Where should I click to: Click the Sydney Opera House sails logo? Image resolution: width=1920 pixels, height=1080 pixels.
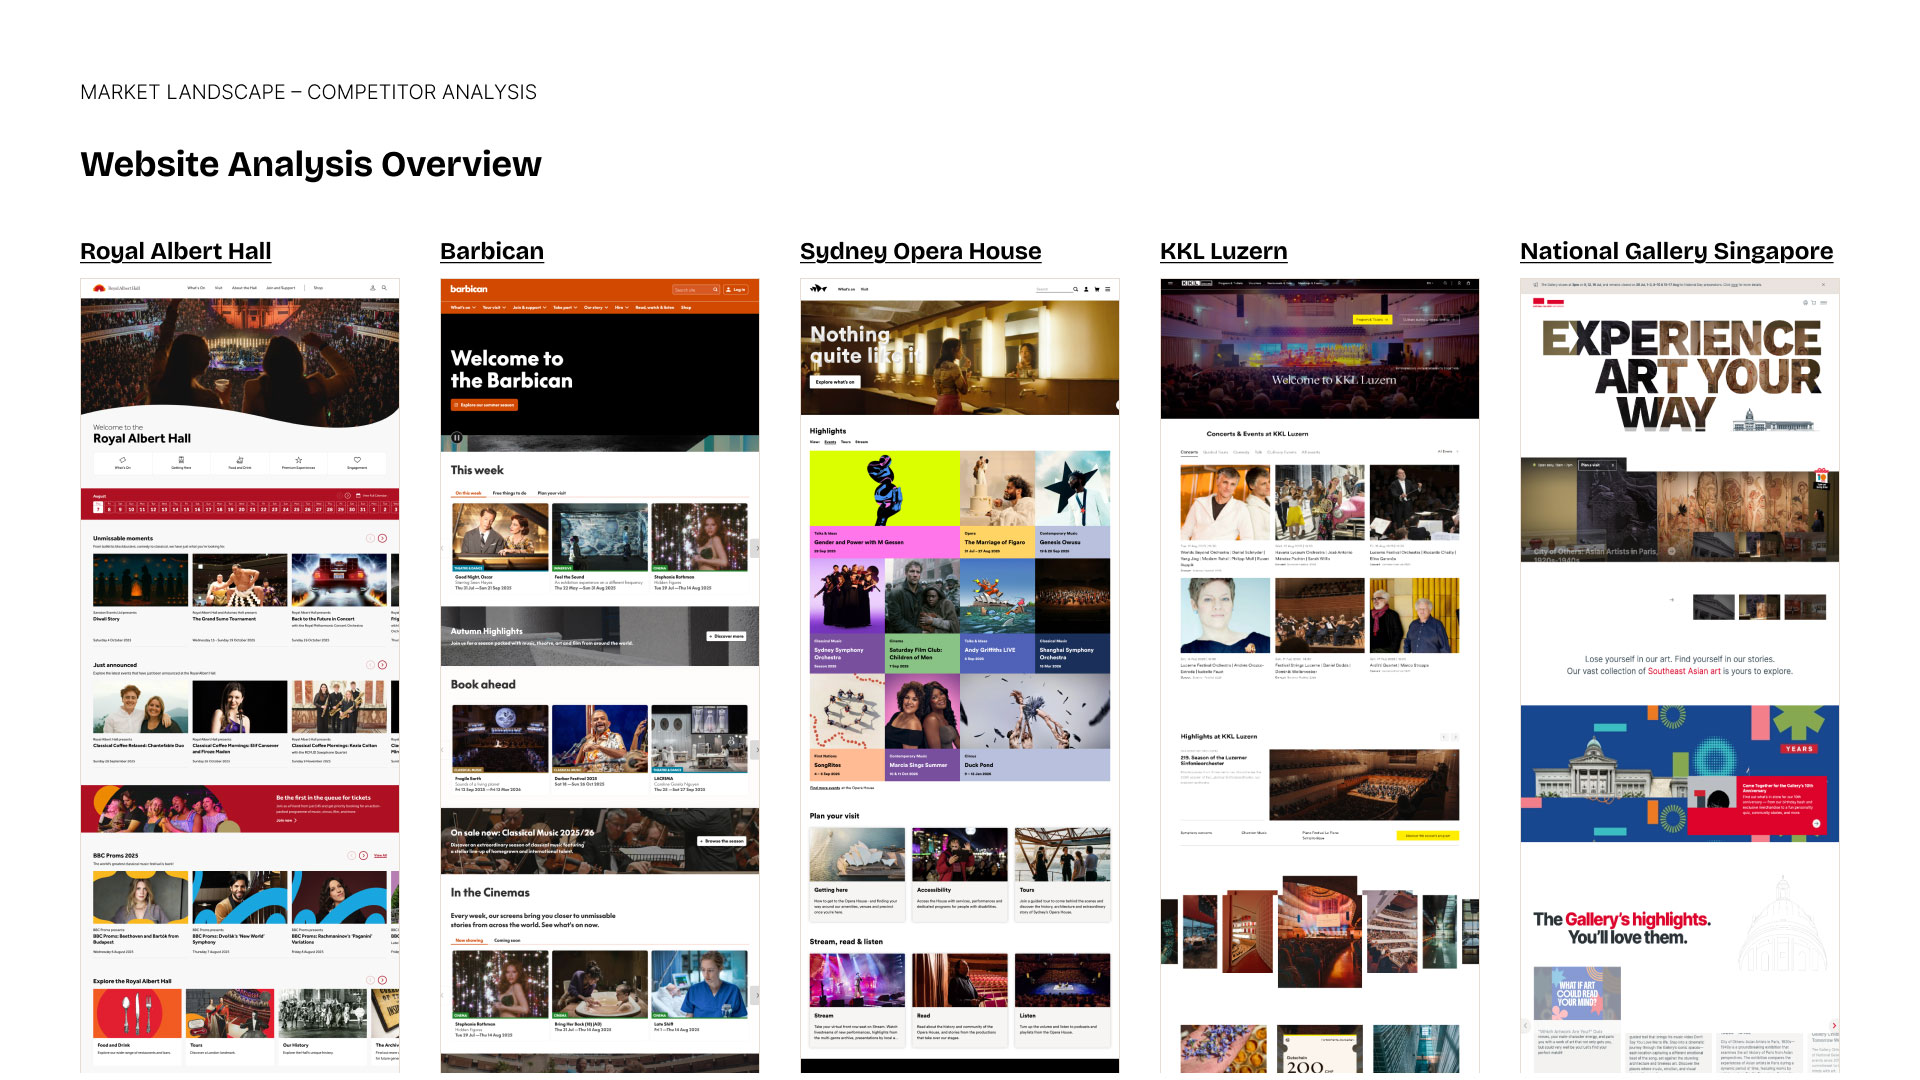tap(818, 288)
